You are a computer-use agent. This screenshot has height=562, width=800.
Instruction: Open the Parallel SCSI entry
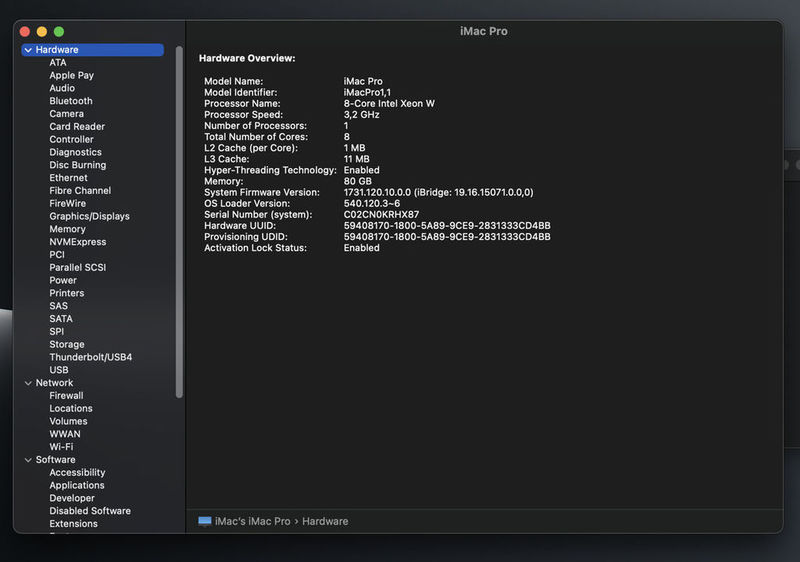(78, 268)
